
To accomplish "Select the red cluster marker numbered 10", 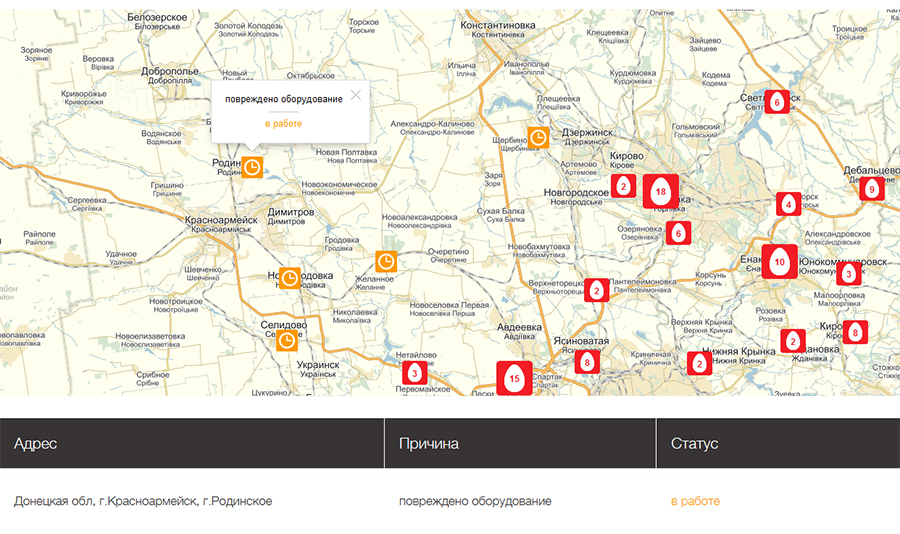I will tap(780, 261).
